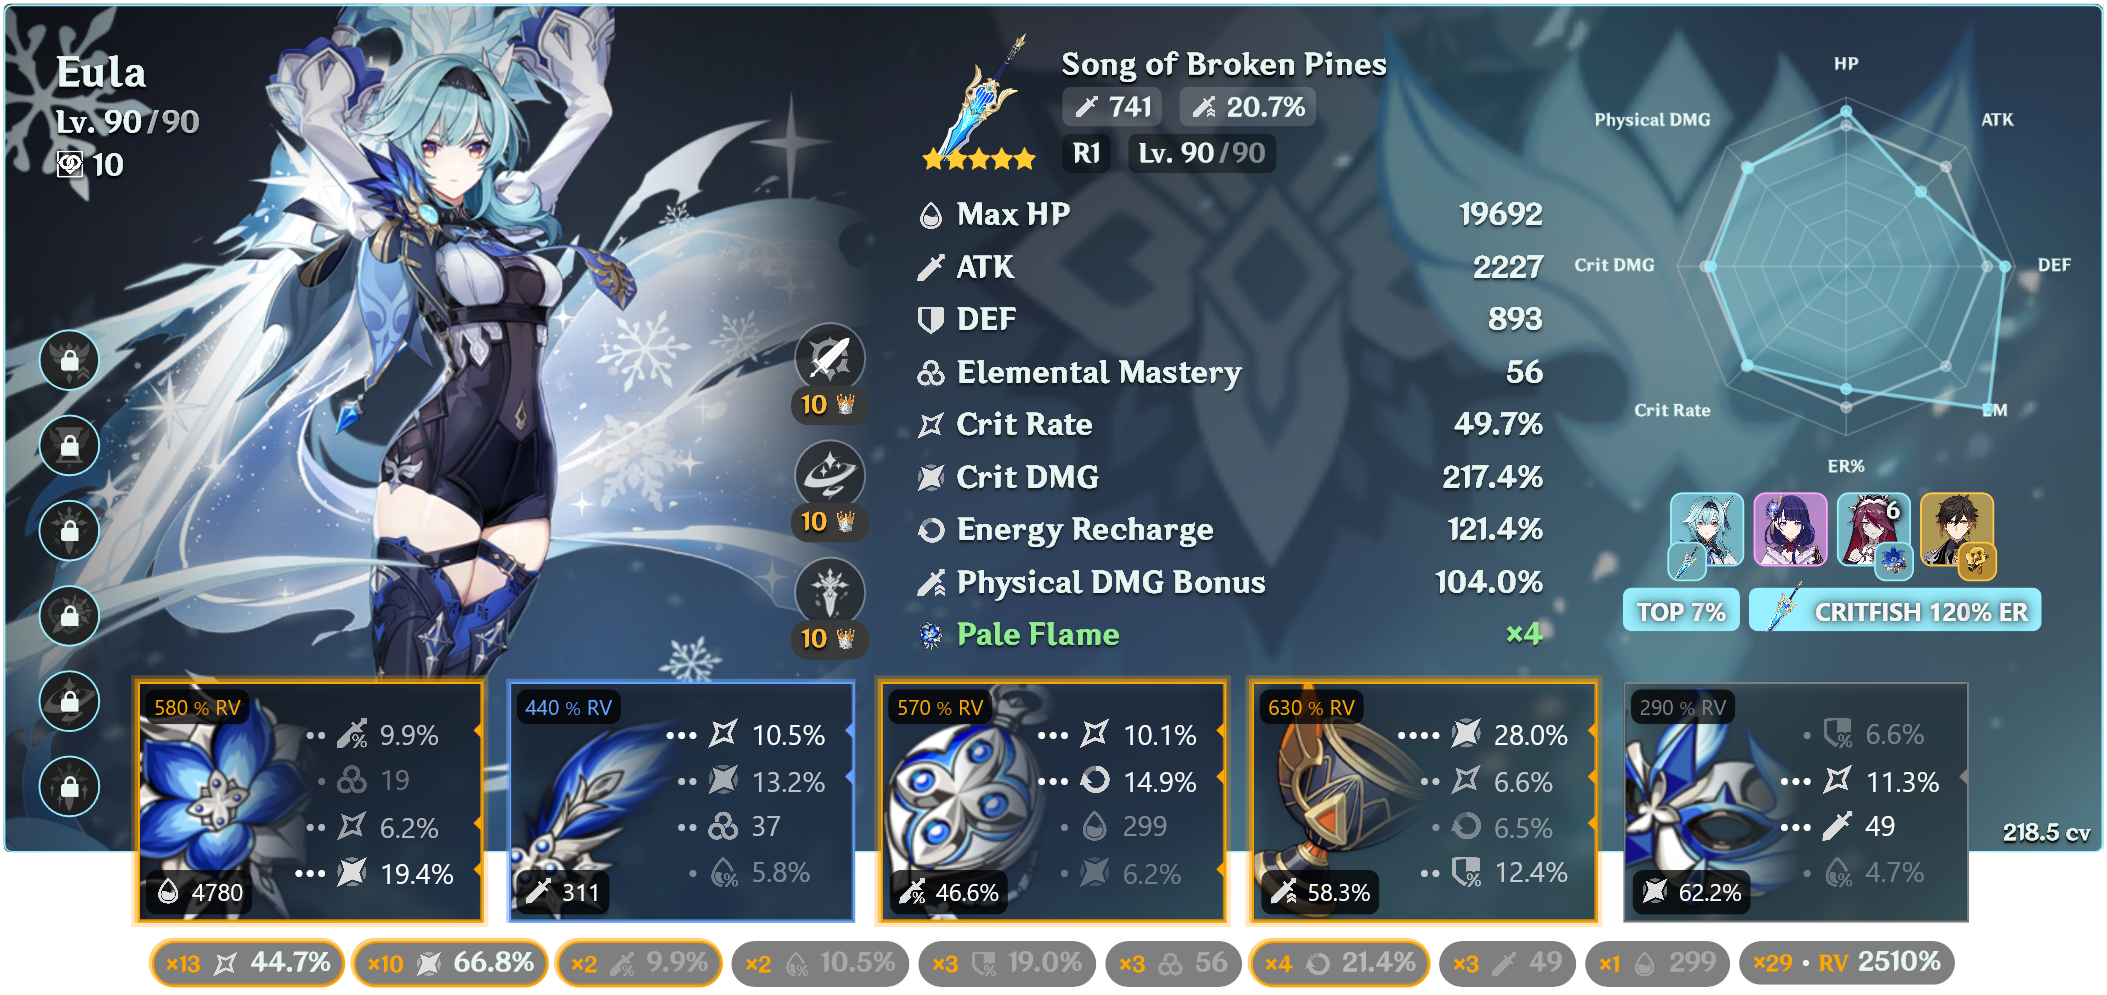Click the x29 RV 2510% total pill
The height and width of the screenshot is (995, 2107).
[x=1846, y=963]
